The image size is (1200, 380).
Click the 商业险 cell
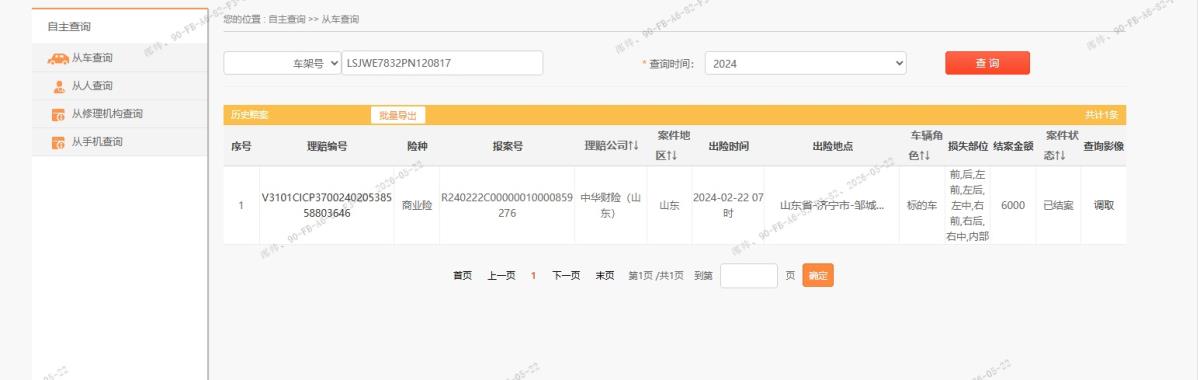(x=416, y=205)
